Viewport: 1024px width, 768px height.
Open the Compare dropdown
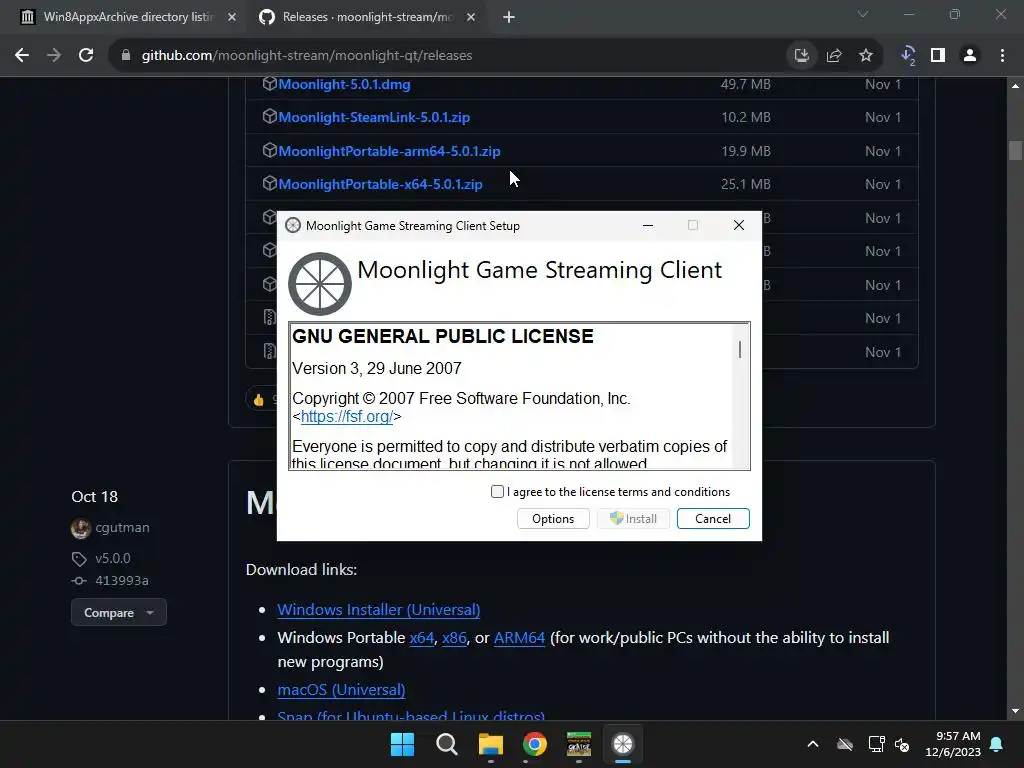119,613
